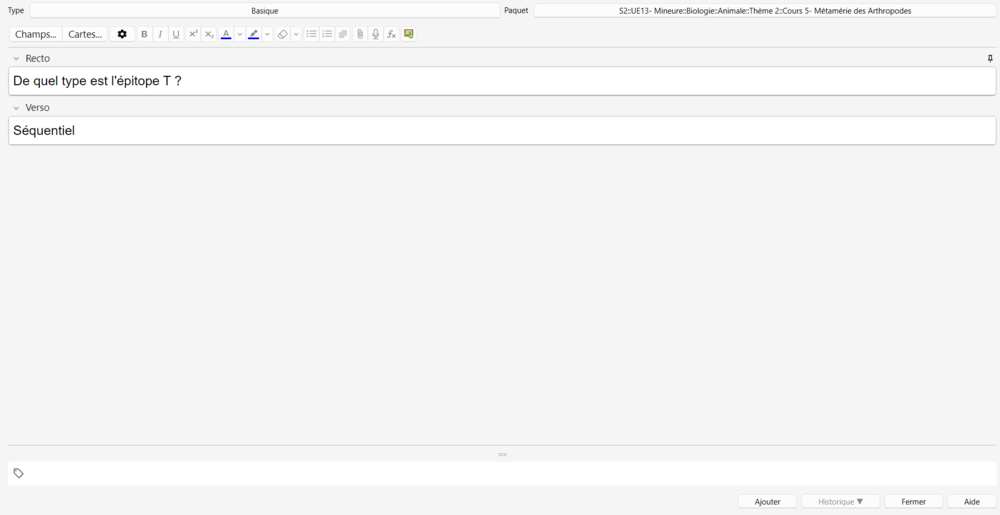Toggle bold formatting in the toolbar
1000x515 pixels.
coord(144,34)
